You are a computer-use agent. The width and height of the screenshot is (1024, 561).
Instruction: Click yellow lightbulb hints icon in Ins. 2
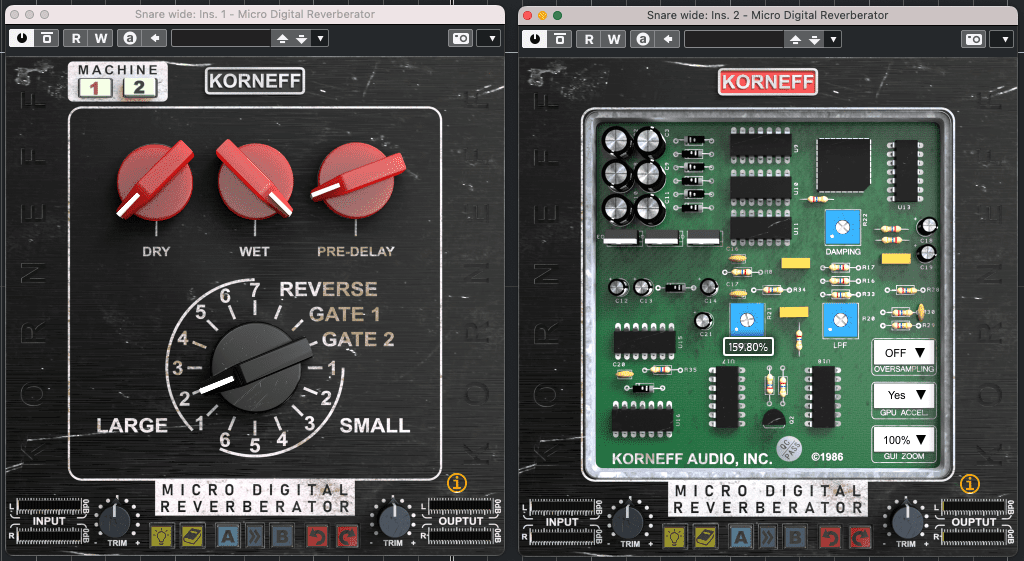(x=675, y=537)
